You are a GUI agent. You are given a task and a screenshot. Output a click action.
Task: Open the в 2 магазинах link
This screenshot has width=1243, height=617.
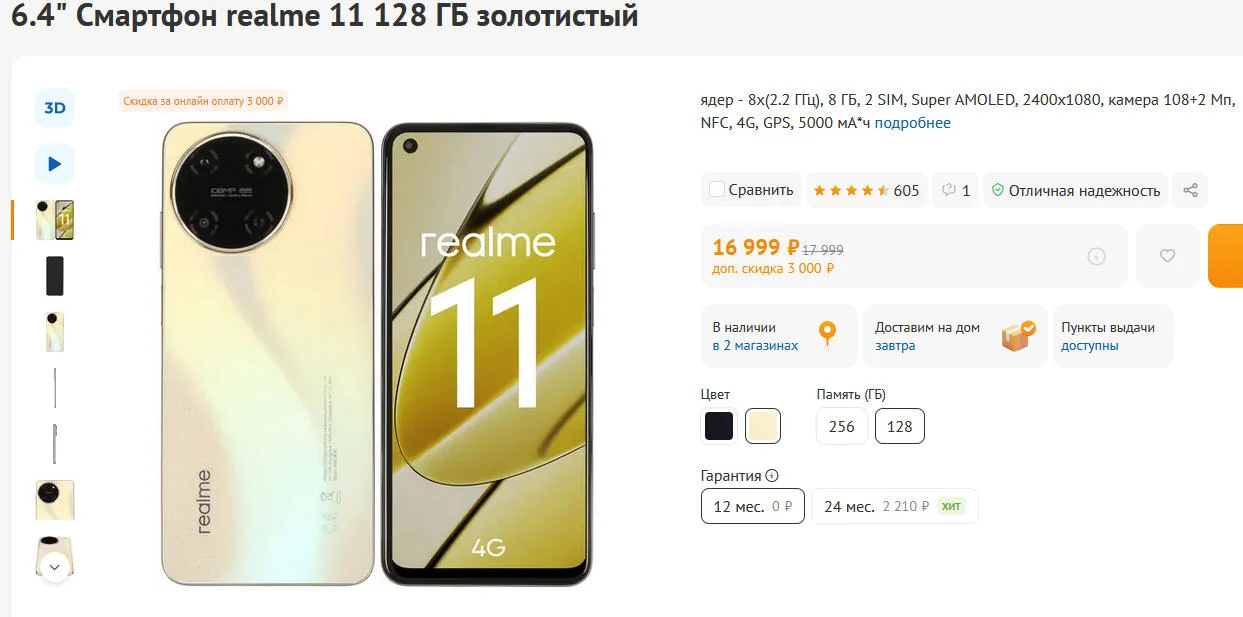coord(755,346)
